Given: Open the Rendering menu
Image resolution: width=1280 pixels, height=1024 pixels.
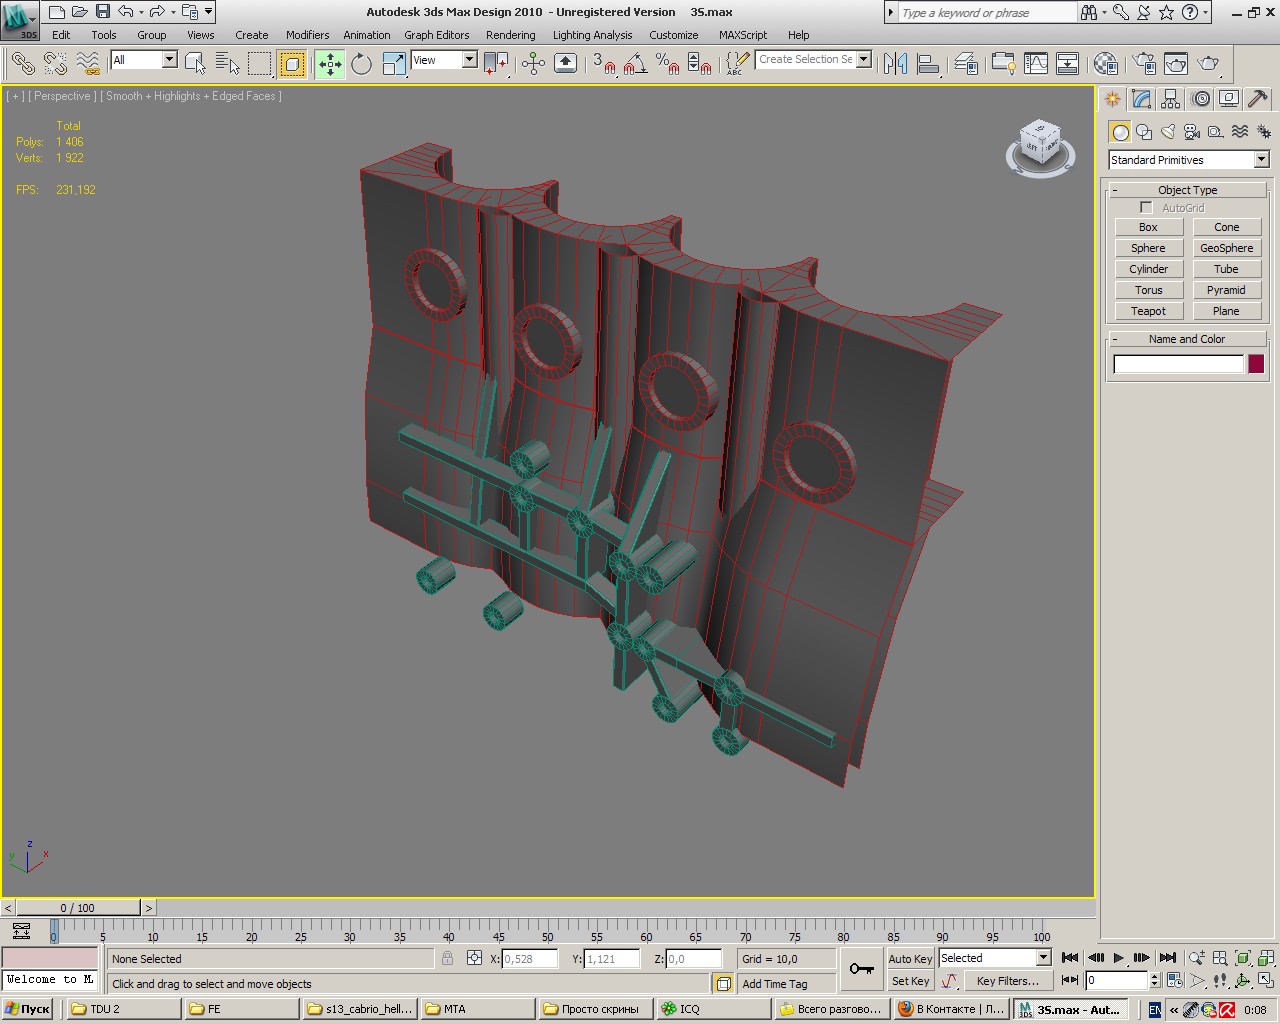Looking at the screenshot, I should click(x=510, y=35).
